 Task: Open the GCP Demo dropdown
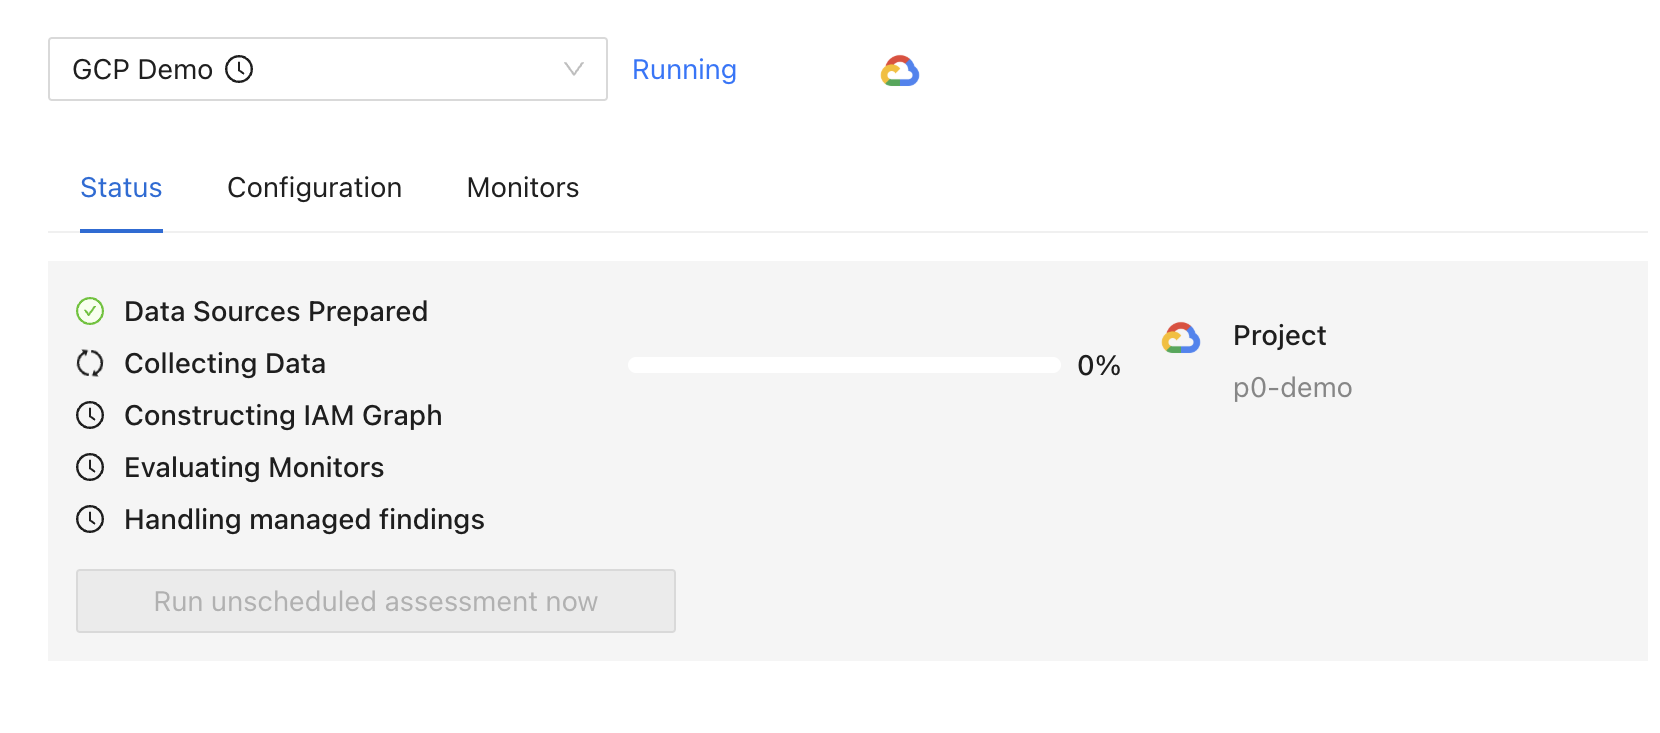tap(327, 69)
